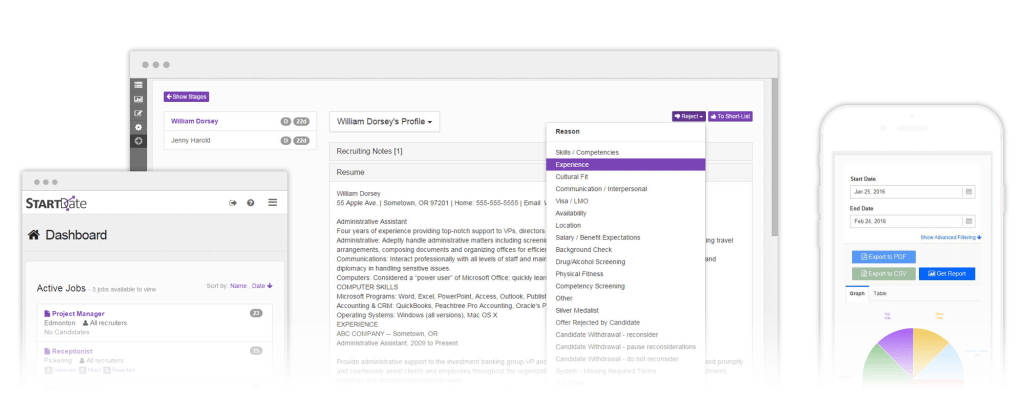This screenshot has height=395, width=1024.
Task: Select the edit pencil icon in sidebar
Action: point(138,113)
